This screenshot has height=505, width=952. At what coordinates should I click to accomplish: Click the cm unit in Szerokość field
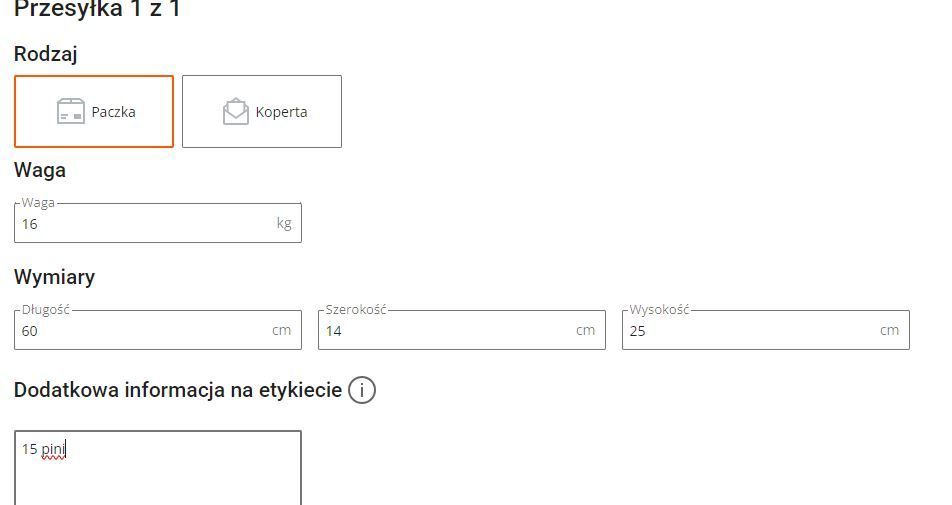pos(585,330)
